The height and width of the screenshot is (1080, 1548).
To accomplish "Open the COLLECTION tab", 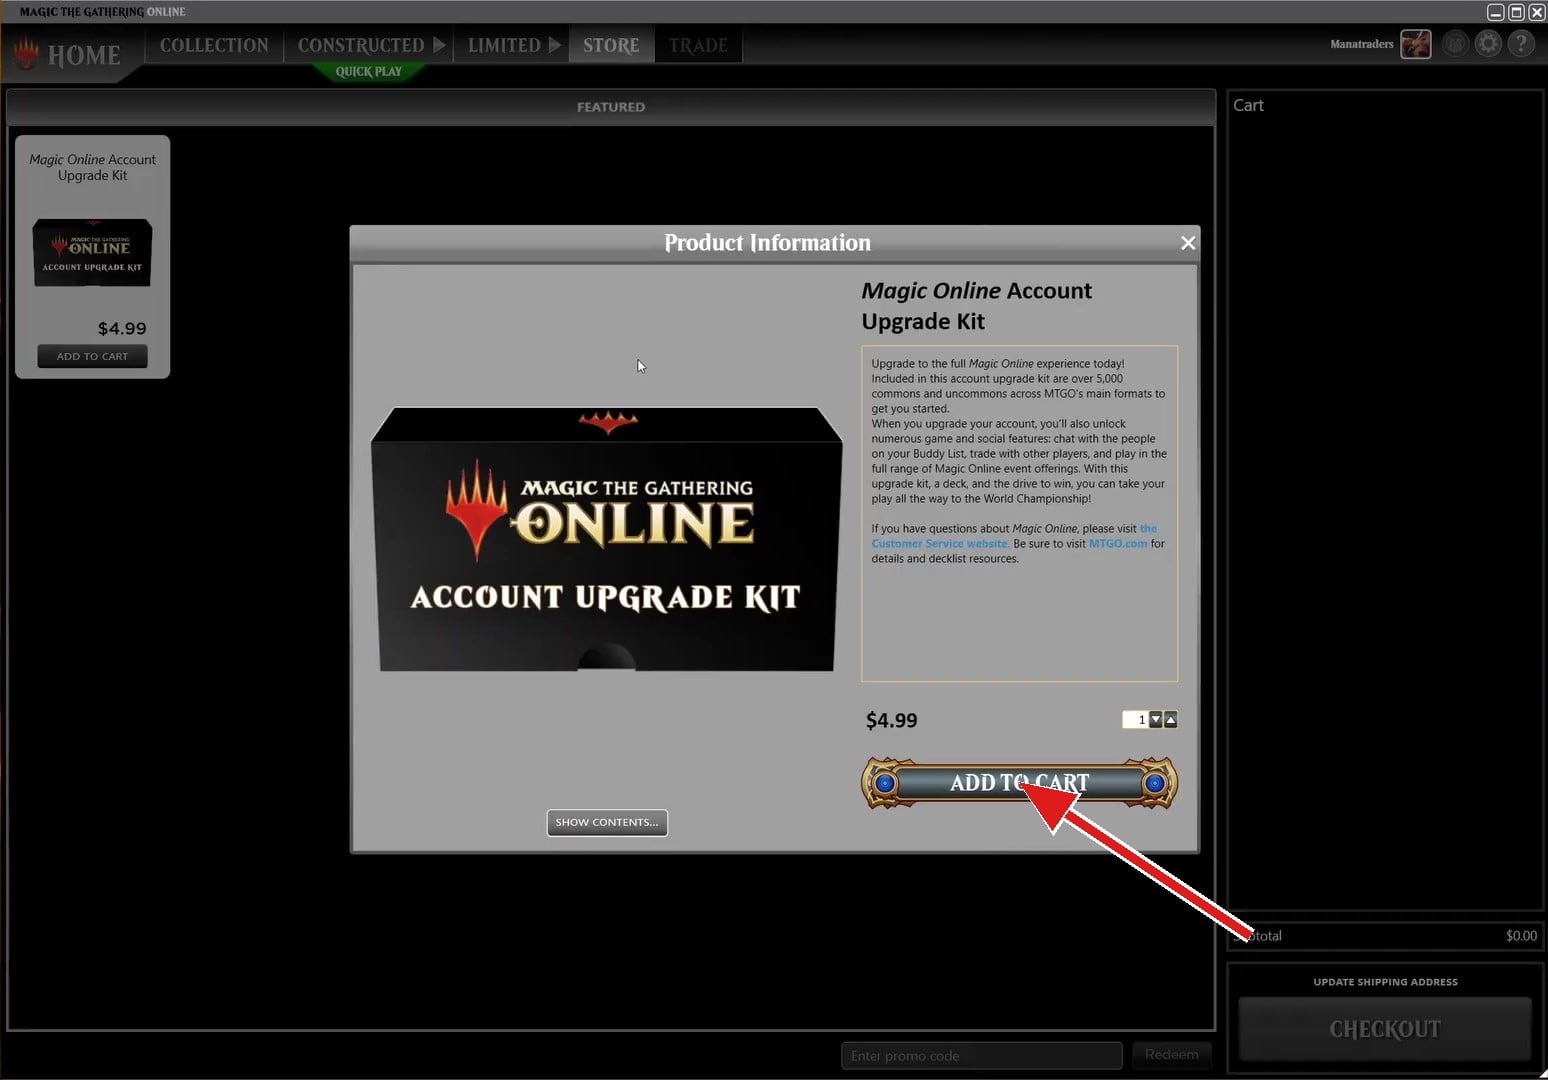I will click(x=214, y=45).
